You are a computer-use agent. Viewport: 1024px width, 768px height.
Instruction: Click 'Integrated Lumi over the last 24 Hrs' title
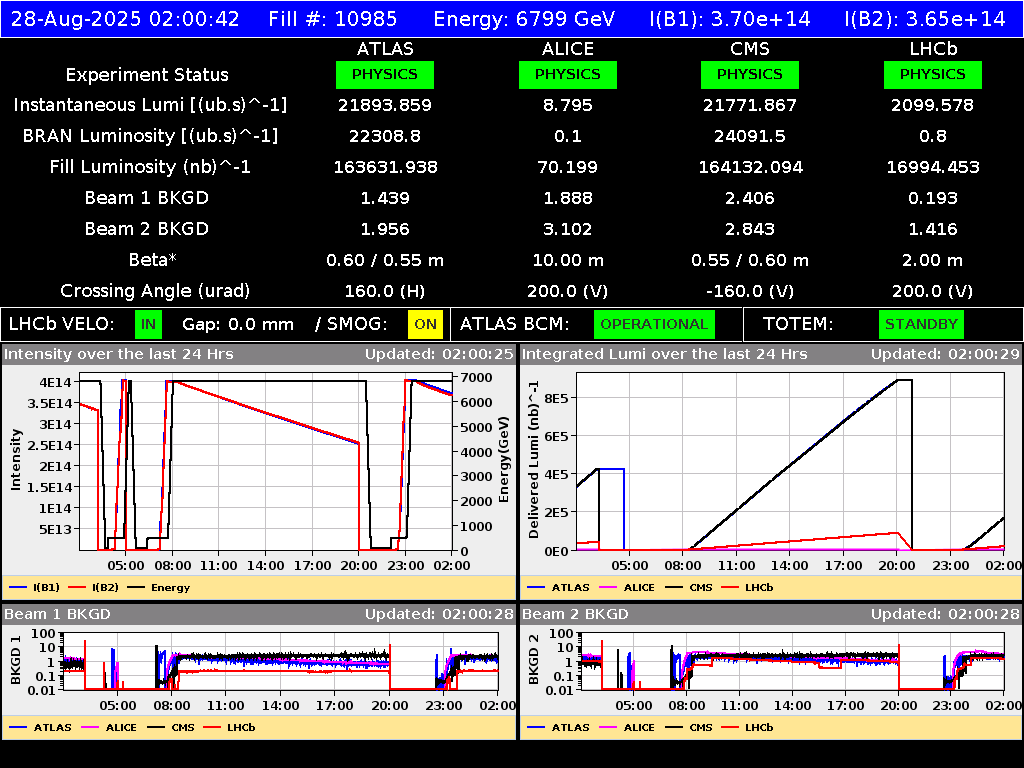[665, 354]
